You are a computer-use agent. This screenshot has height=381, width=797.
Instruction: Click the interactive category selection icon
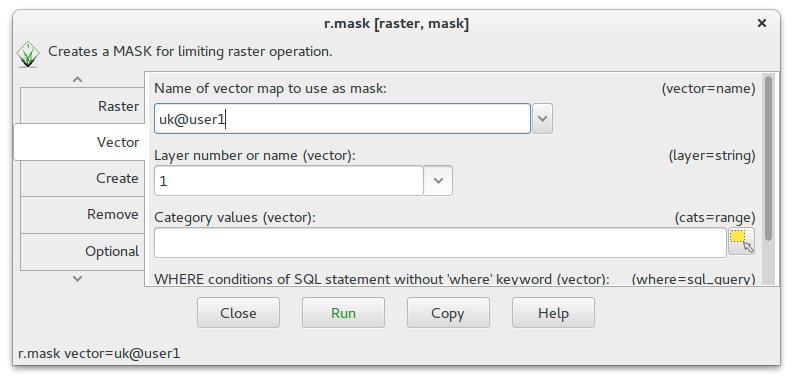(x=742, y=241)
